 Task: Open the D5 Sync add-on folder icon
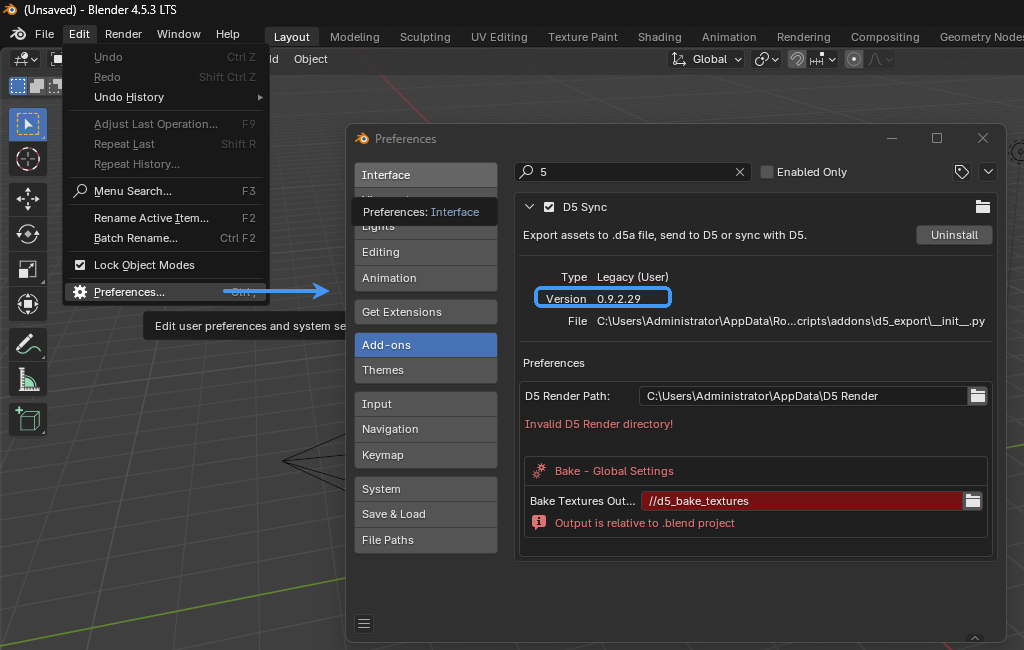coord(982,207)
